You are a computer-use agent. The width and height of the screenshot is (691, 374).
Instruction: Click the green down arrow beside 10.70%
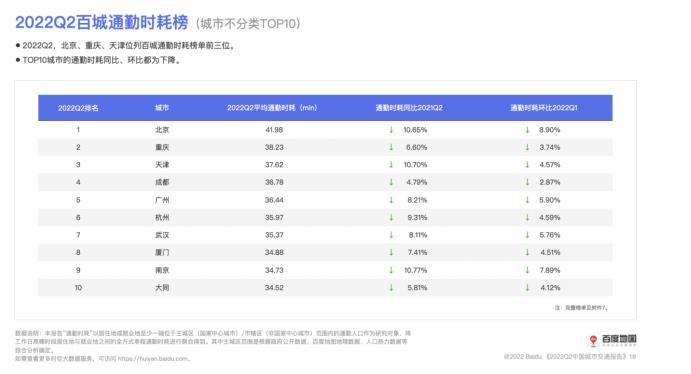(391, 165)
